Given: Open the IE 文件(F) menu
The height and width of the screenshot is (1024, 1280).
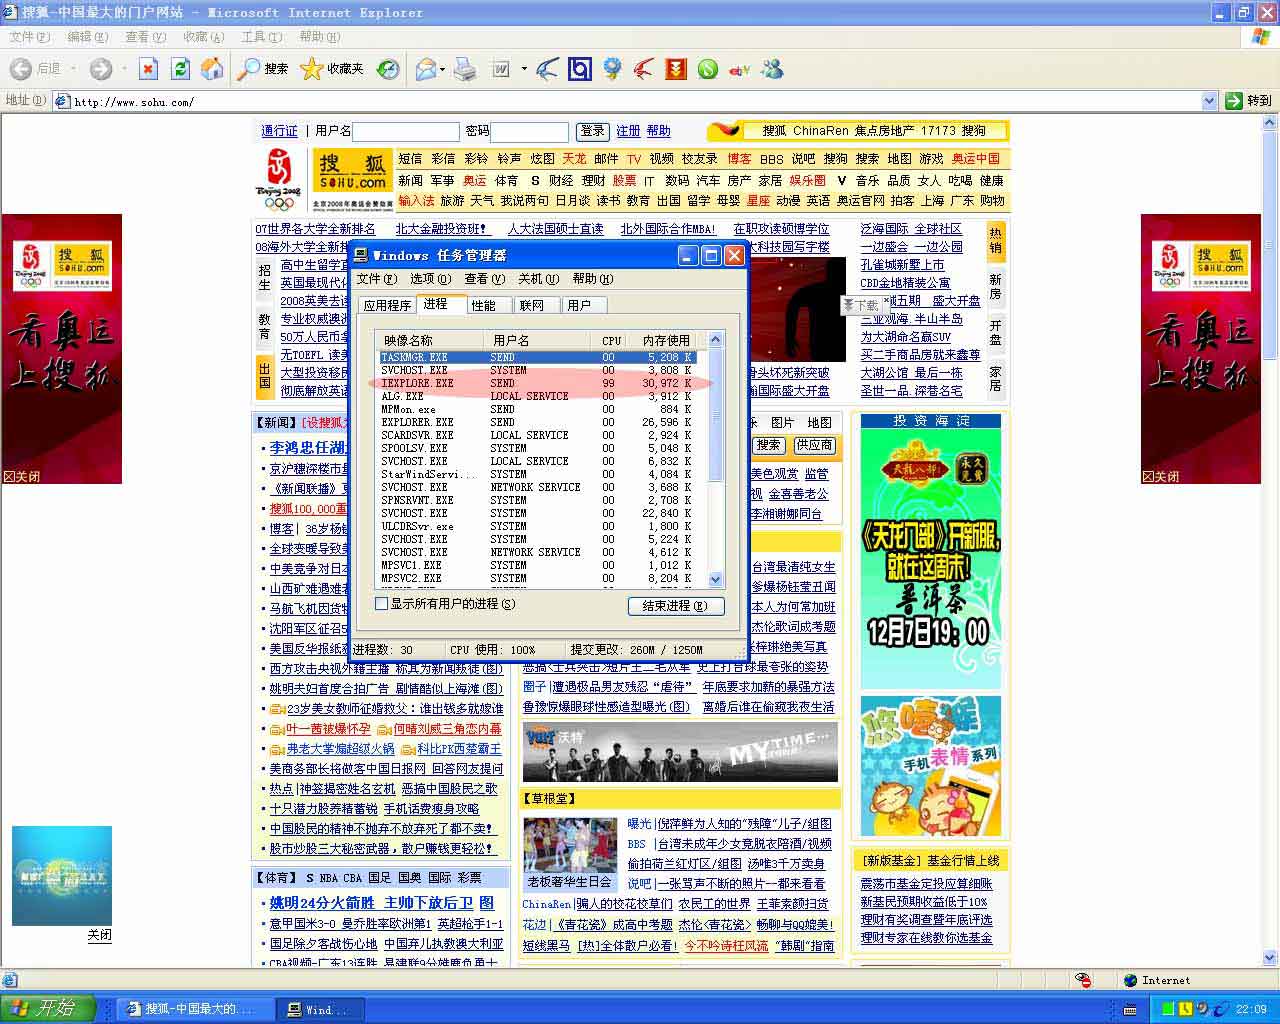Looking at the screenshot, I should pyautogui.click(x=29, y=37).
